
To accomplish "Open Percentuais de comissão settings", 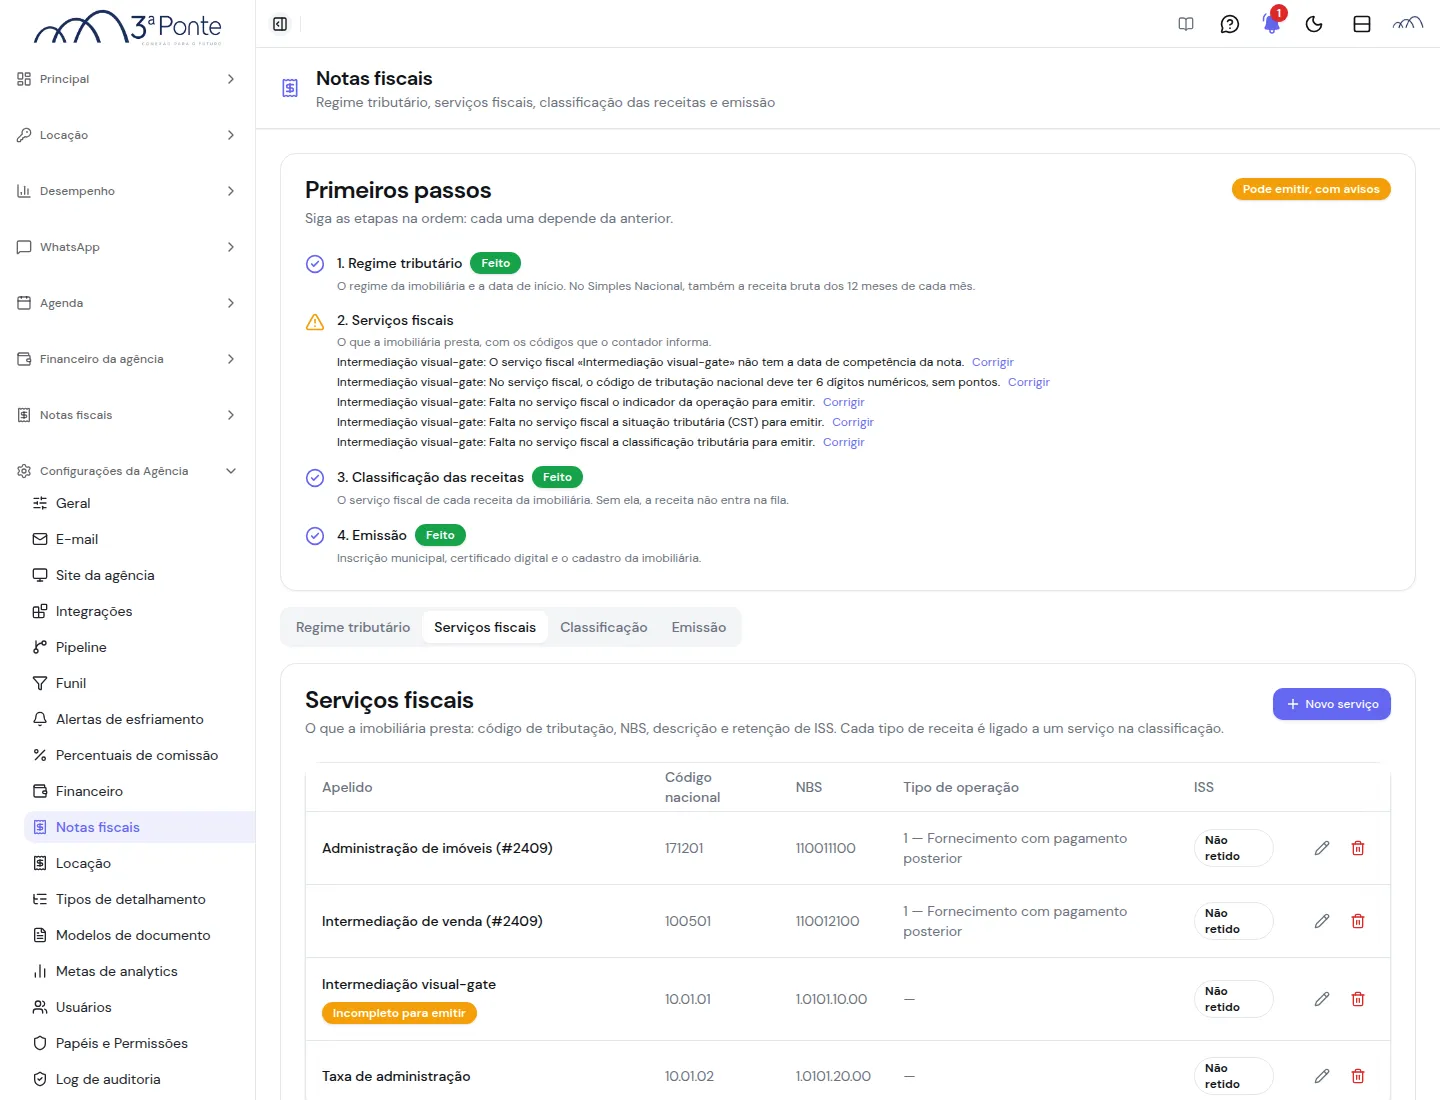I will (x=139, y=755).
